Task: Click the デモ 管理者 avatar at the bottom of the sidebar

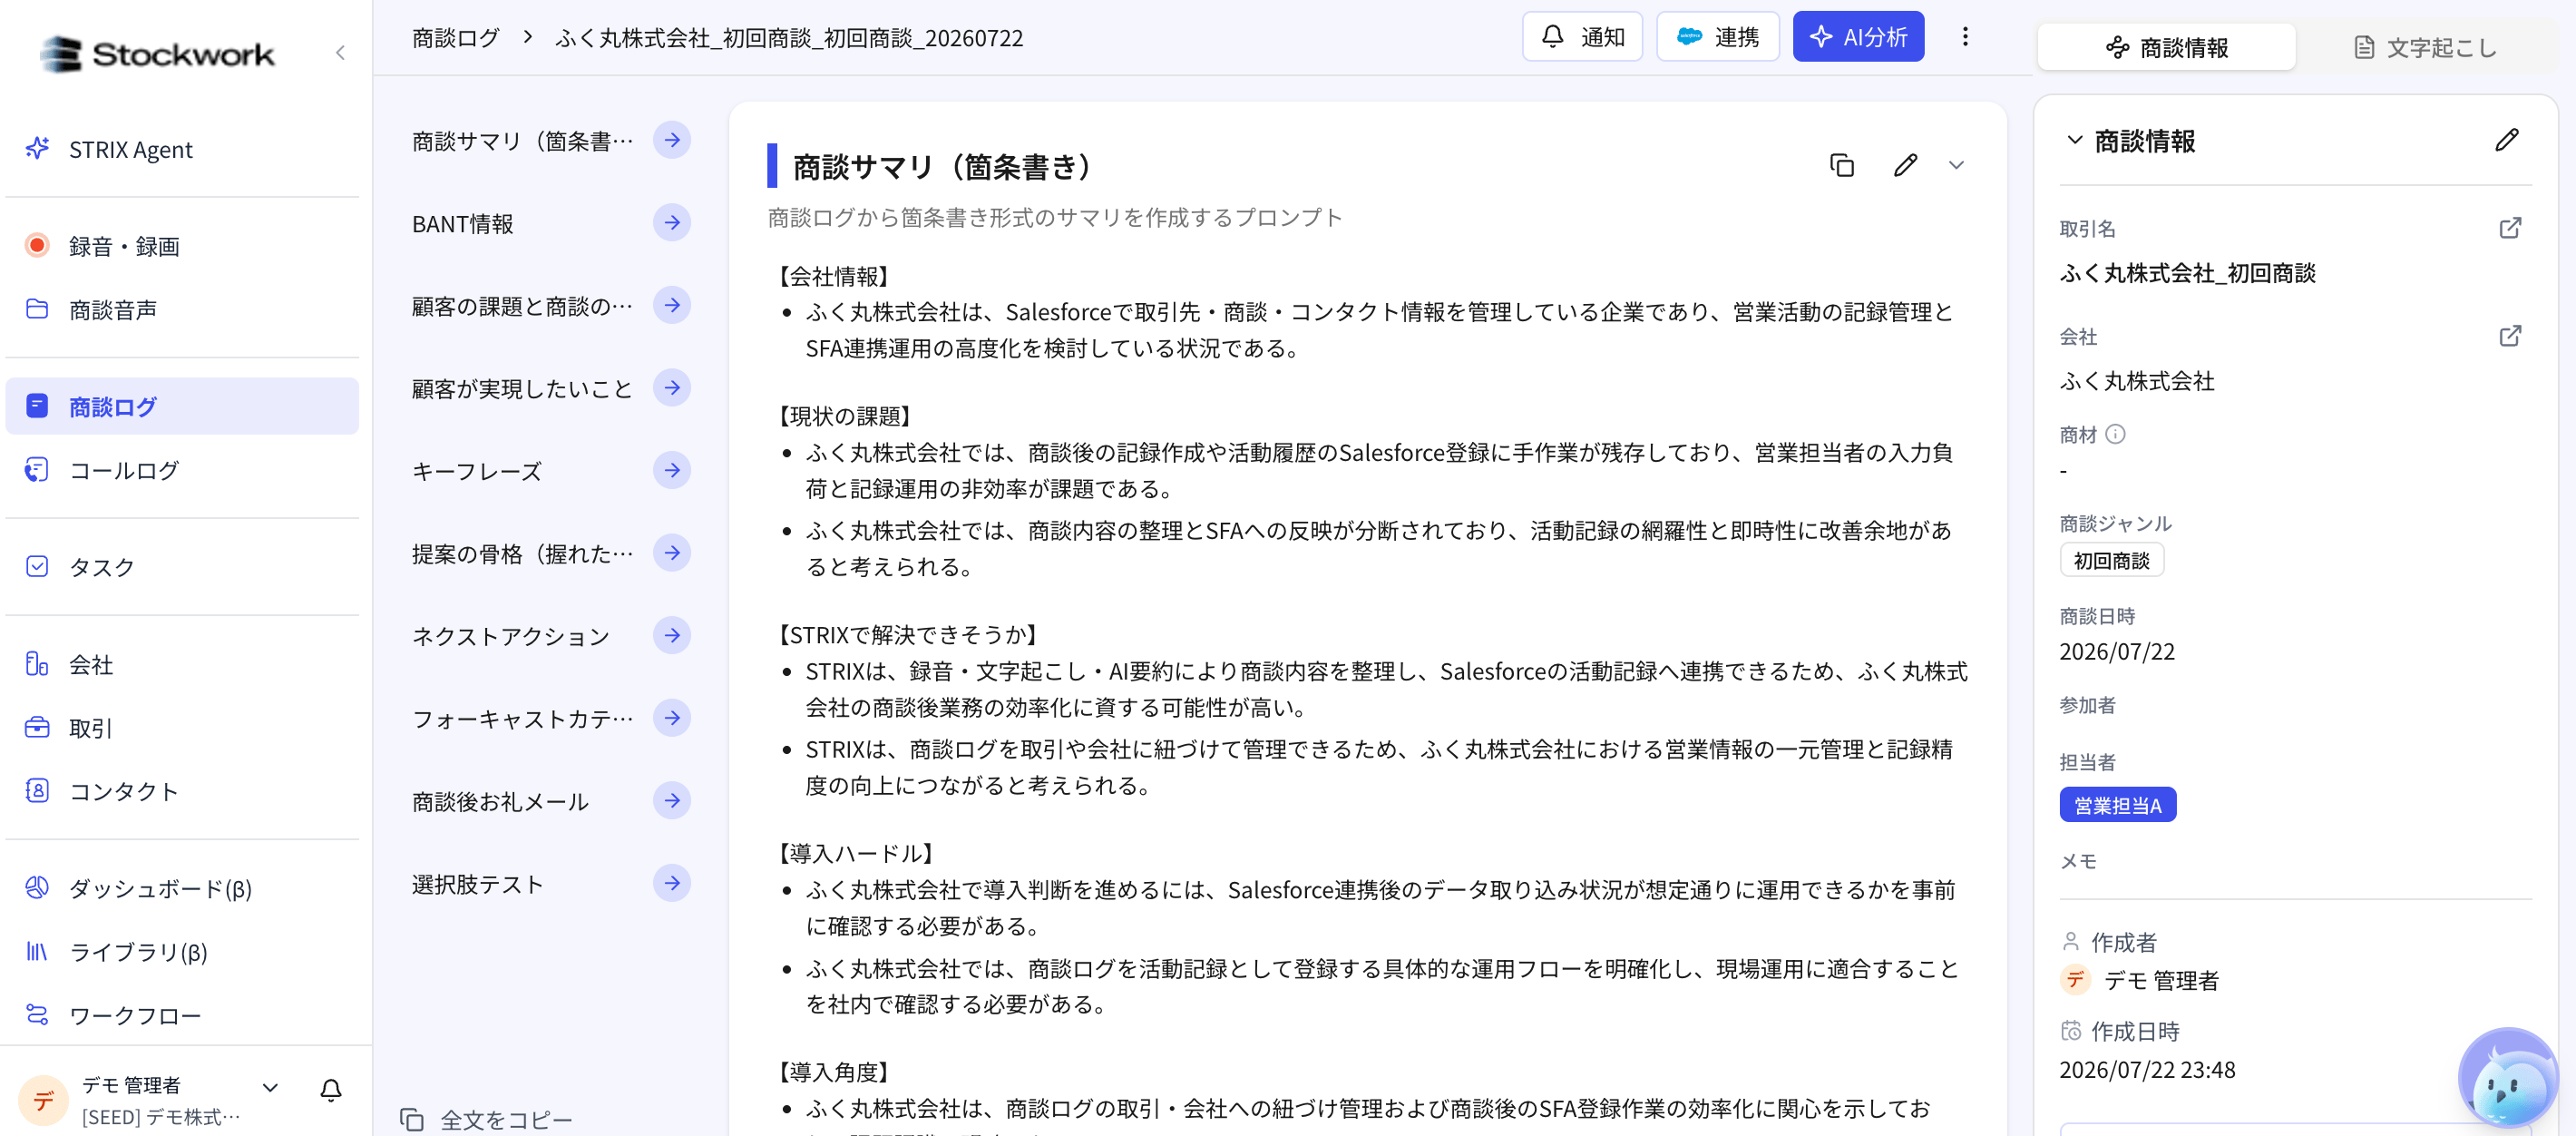Action: (x=43, y=1100)
